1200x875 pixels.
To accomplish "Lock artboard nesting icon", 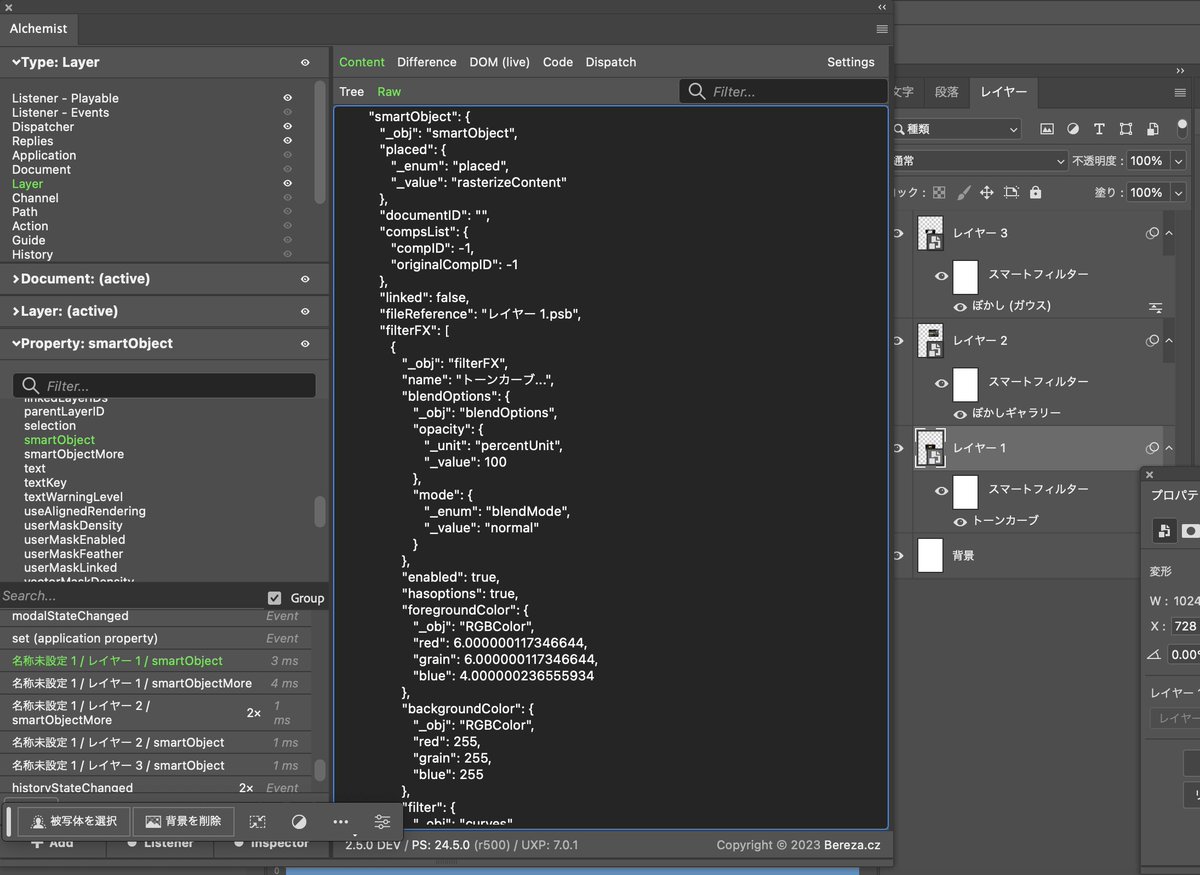I will coord(1011,192).
